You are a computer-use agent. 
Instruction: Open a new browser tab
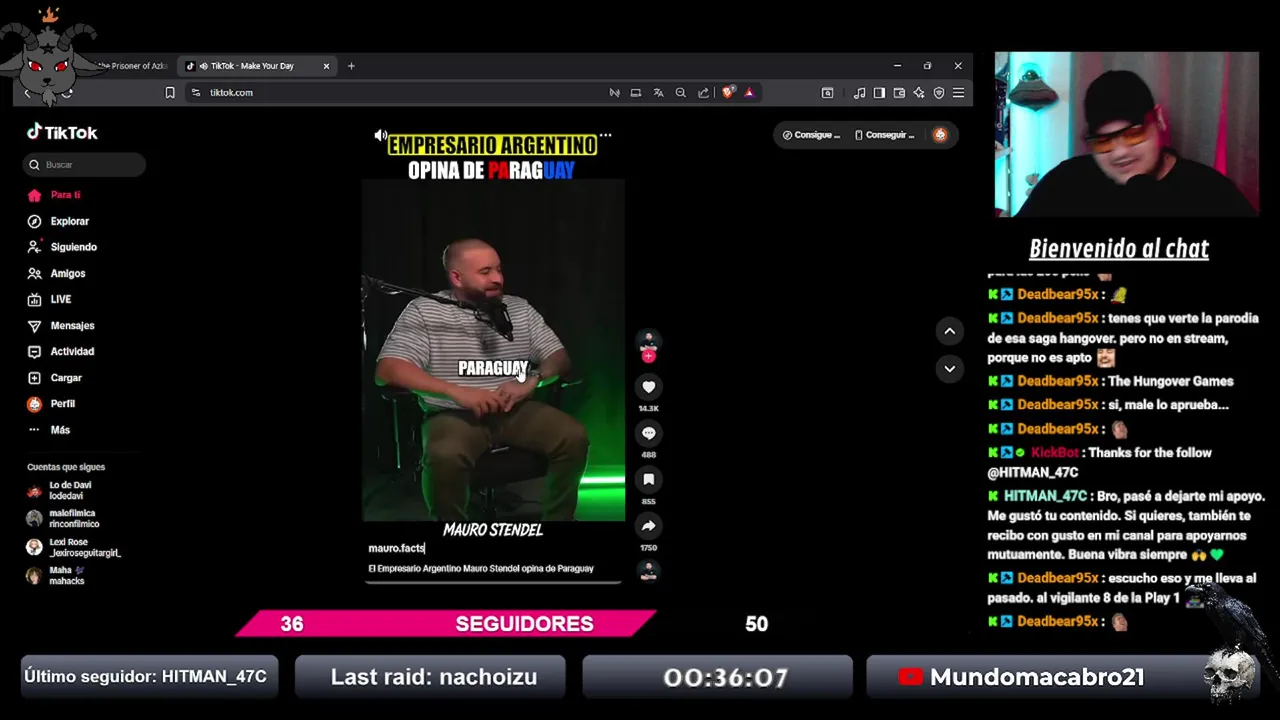(351, 66)
